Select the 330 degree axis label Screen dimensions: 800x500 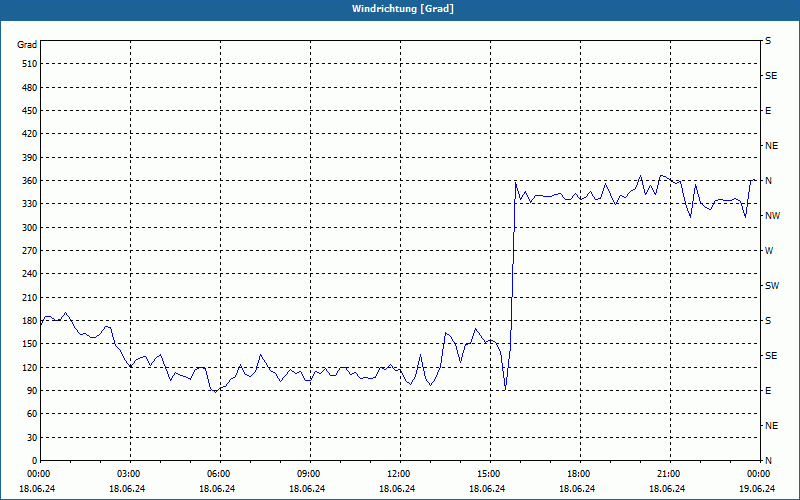[30, 204]
